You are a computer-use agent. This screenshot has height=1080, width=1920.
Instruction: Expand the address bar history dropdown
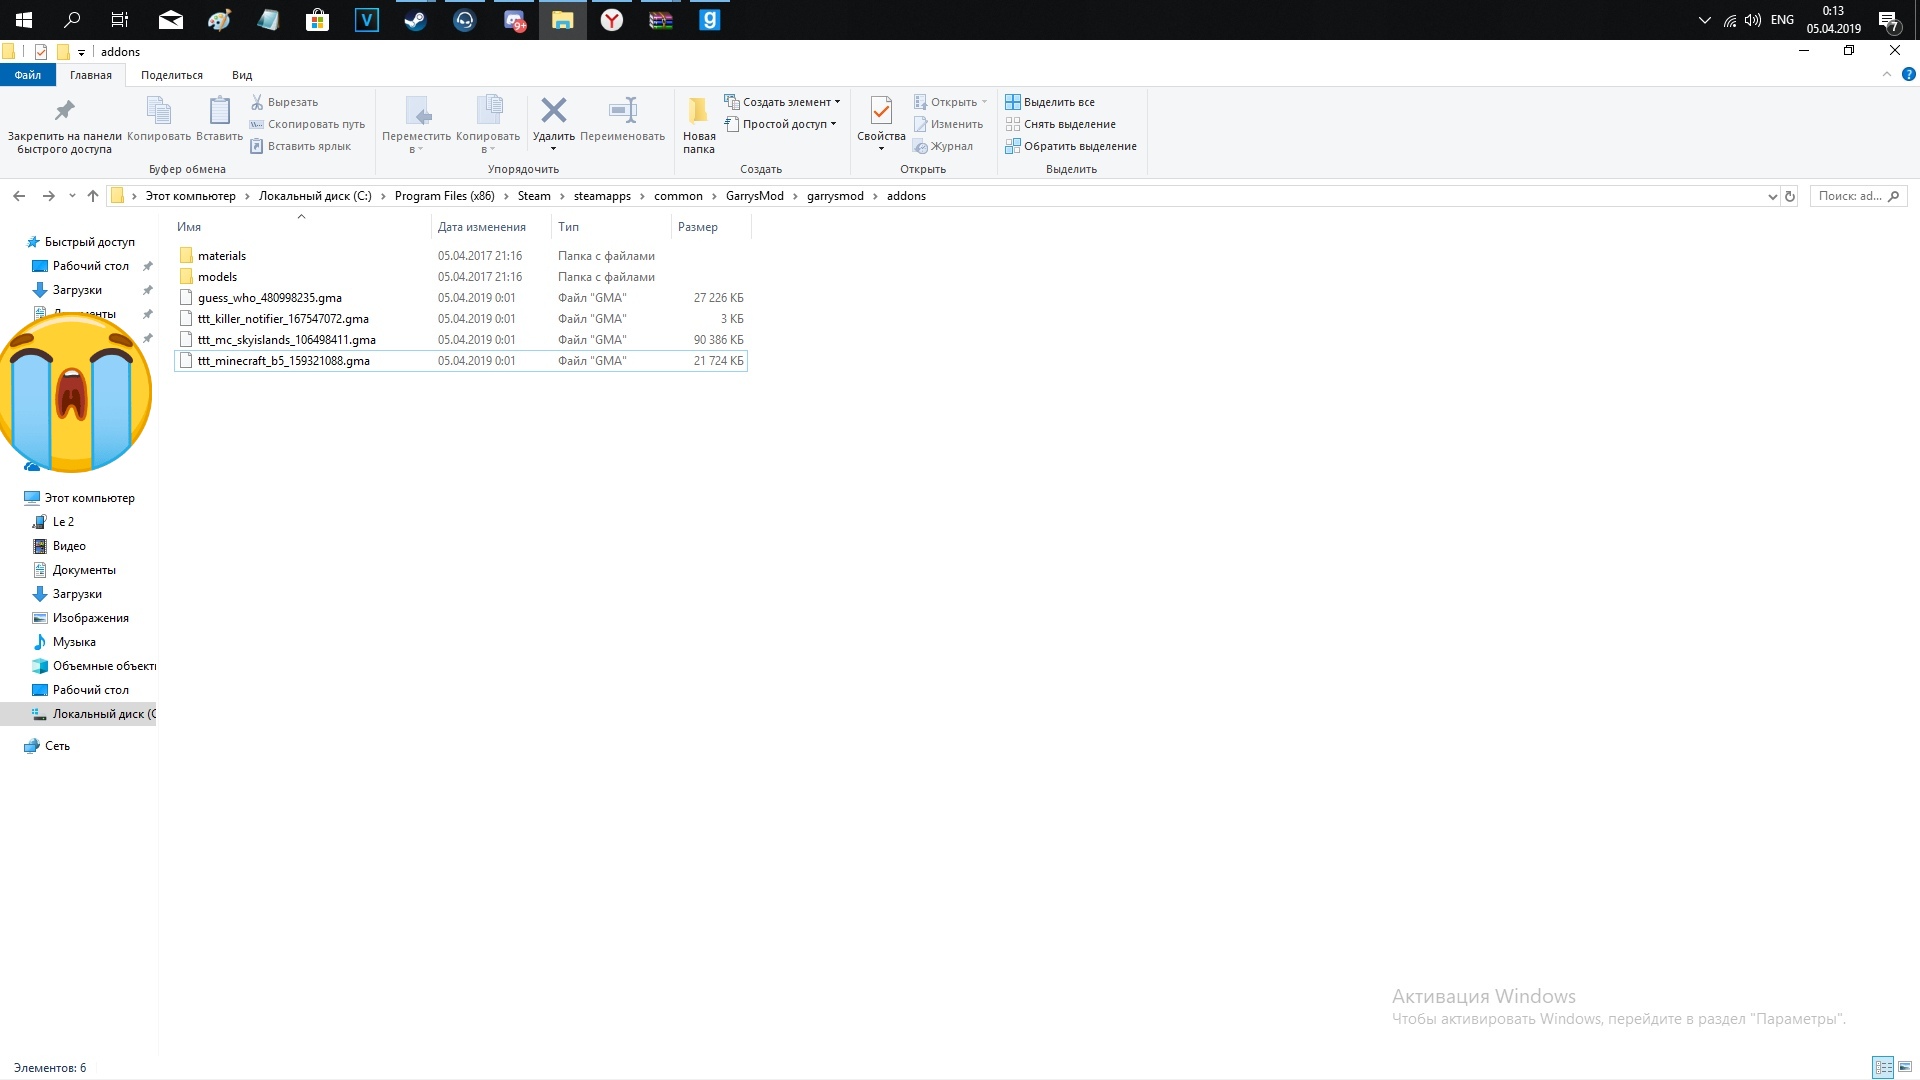click(1772, 196)
